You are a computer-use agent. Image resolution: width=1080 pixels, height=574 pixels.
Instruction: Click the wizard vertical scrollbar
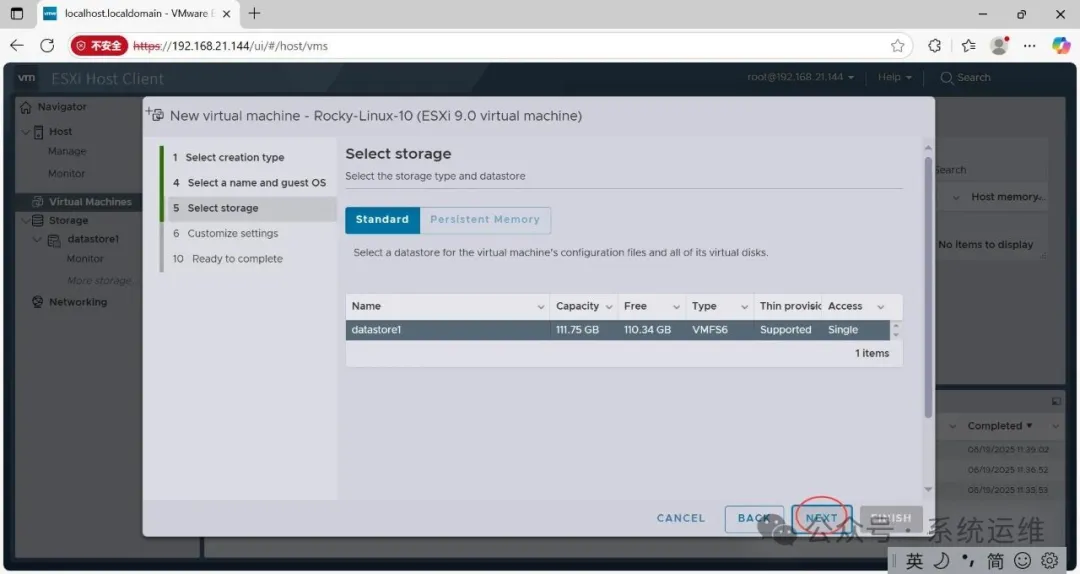(928, 289)
